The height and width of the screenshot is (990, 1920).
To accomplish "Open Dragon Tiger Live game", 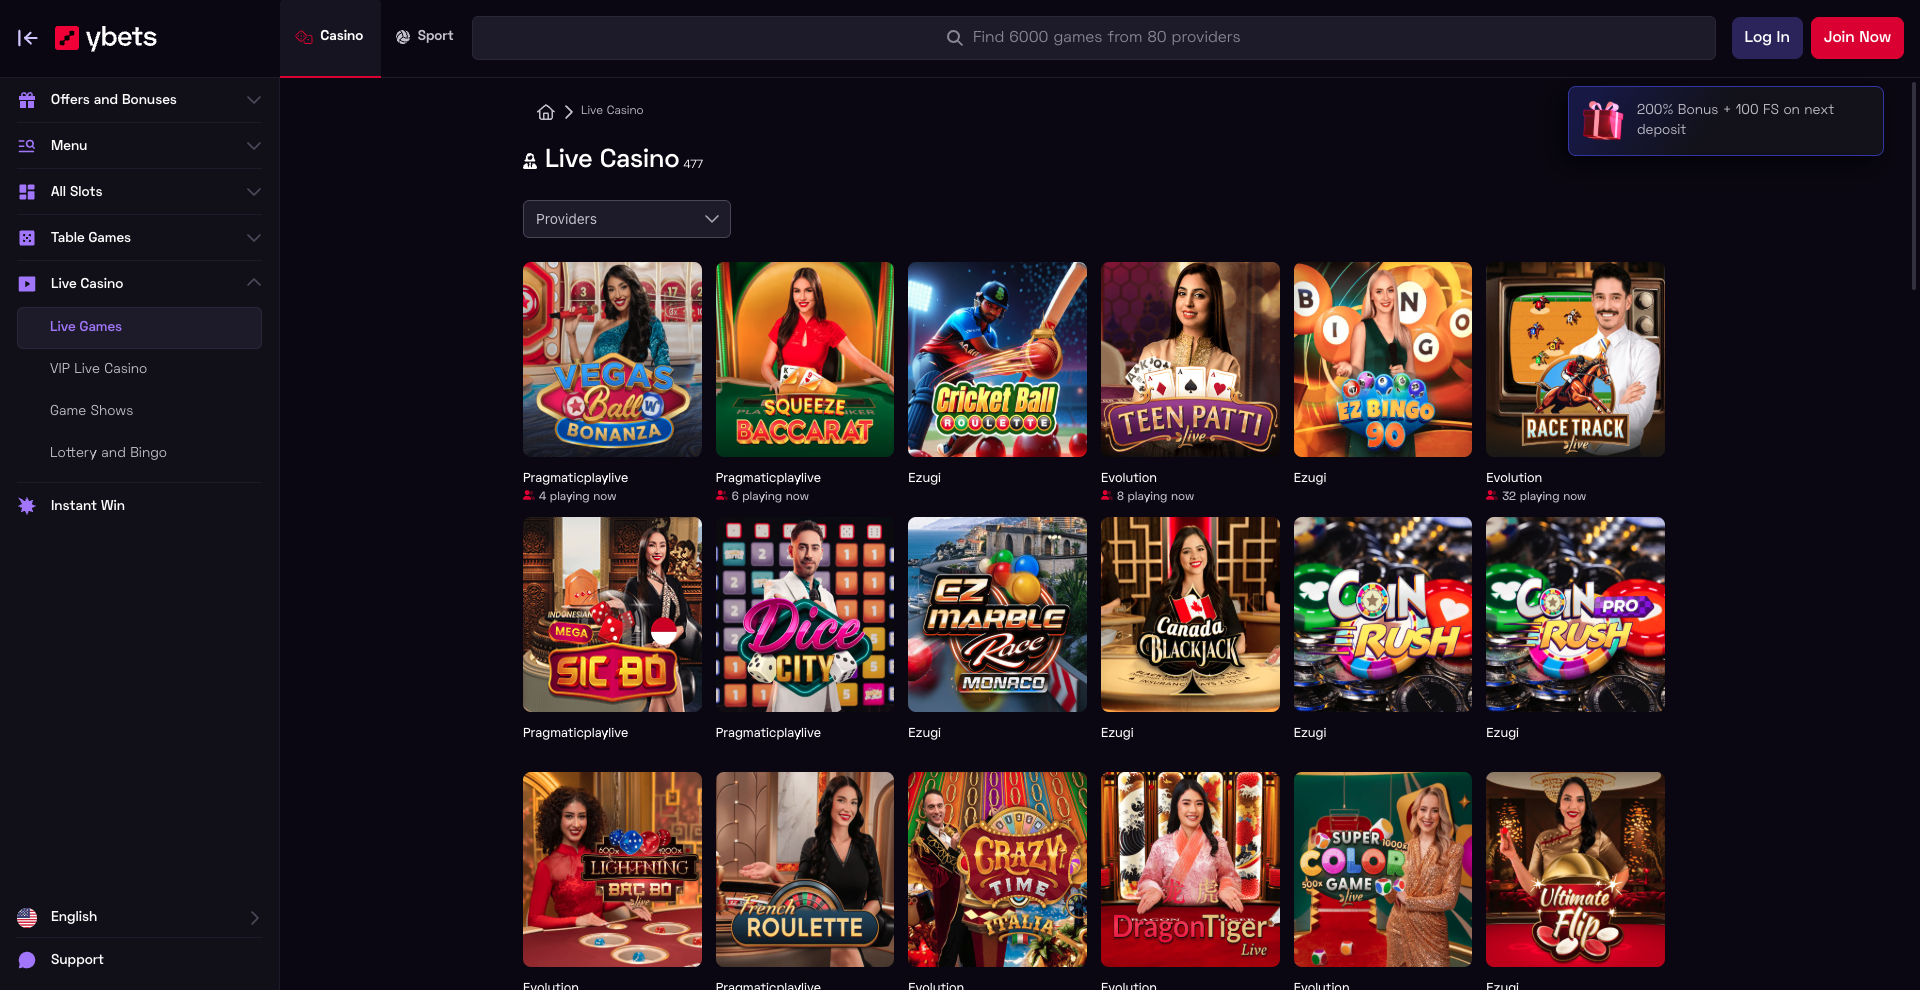I will point(1190,870).
